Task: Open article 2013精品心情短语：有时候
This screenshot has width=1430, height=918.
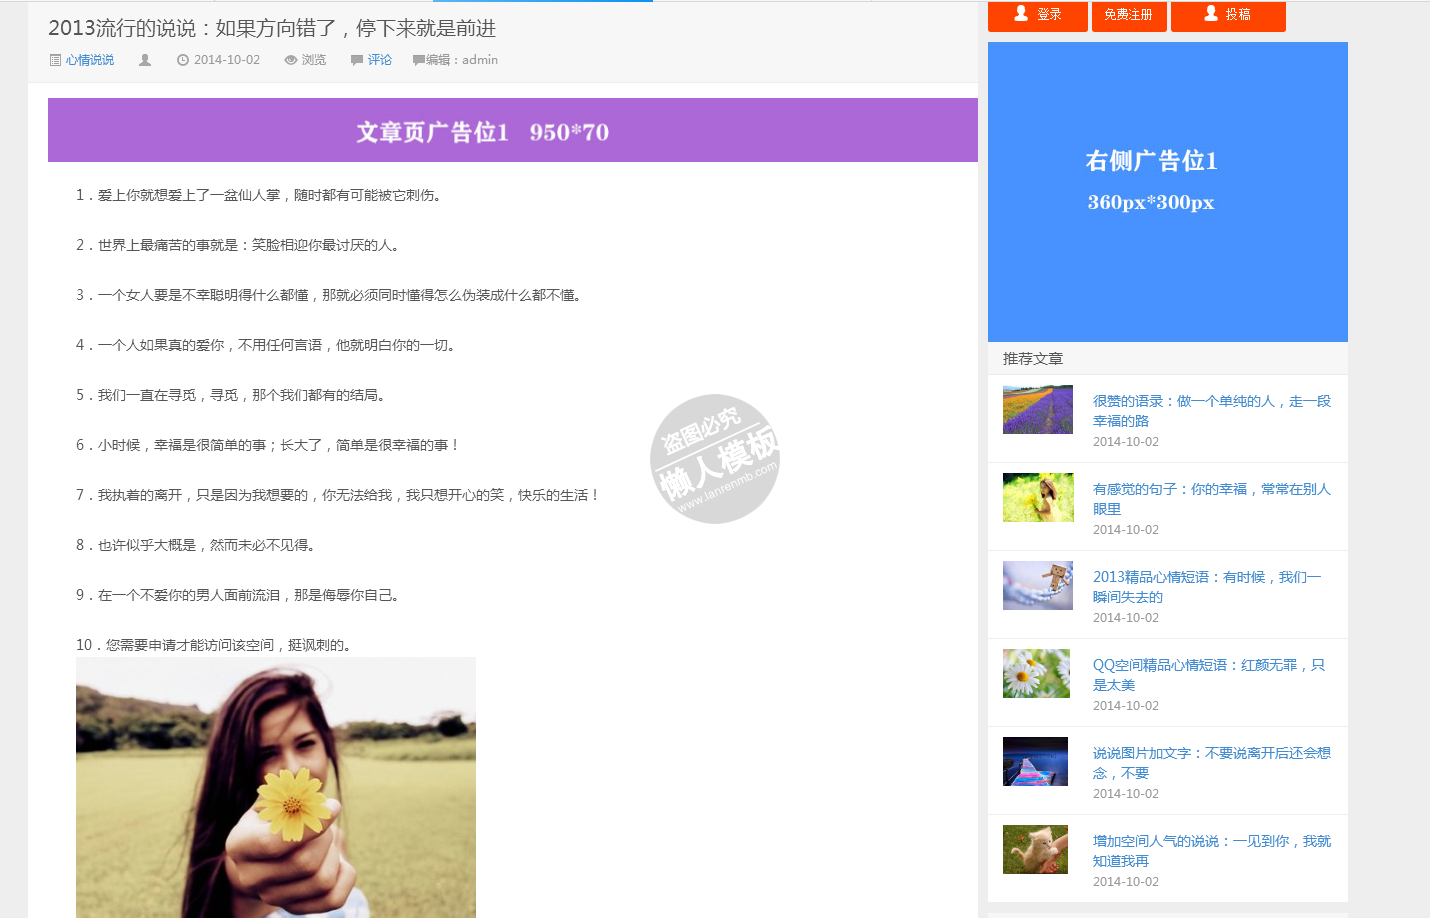Action: pos(1207,587)
